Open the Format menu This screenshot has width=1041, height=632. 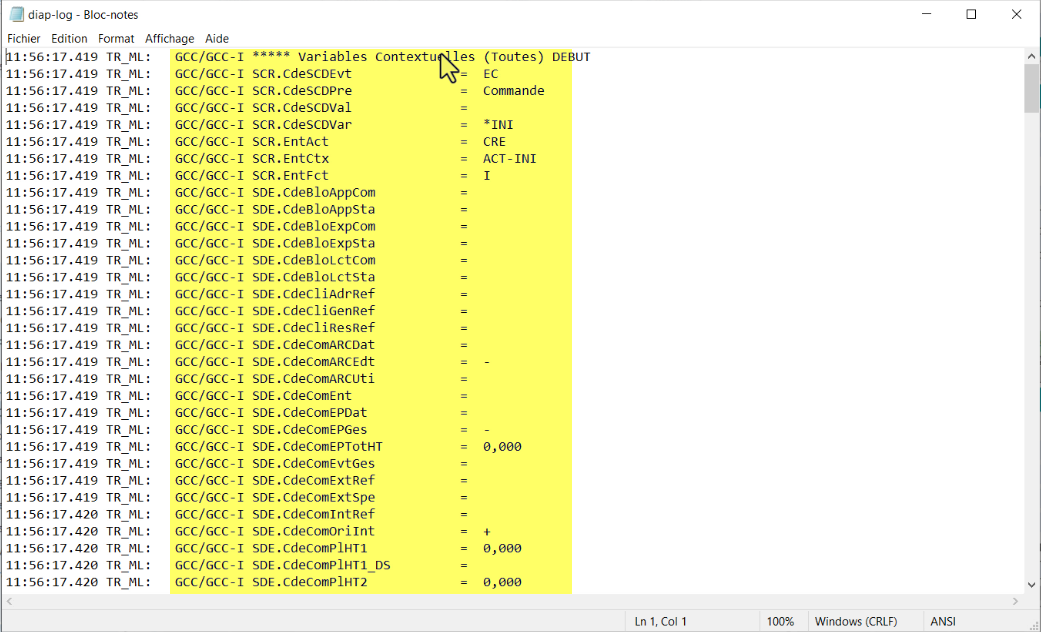116,38
